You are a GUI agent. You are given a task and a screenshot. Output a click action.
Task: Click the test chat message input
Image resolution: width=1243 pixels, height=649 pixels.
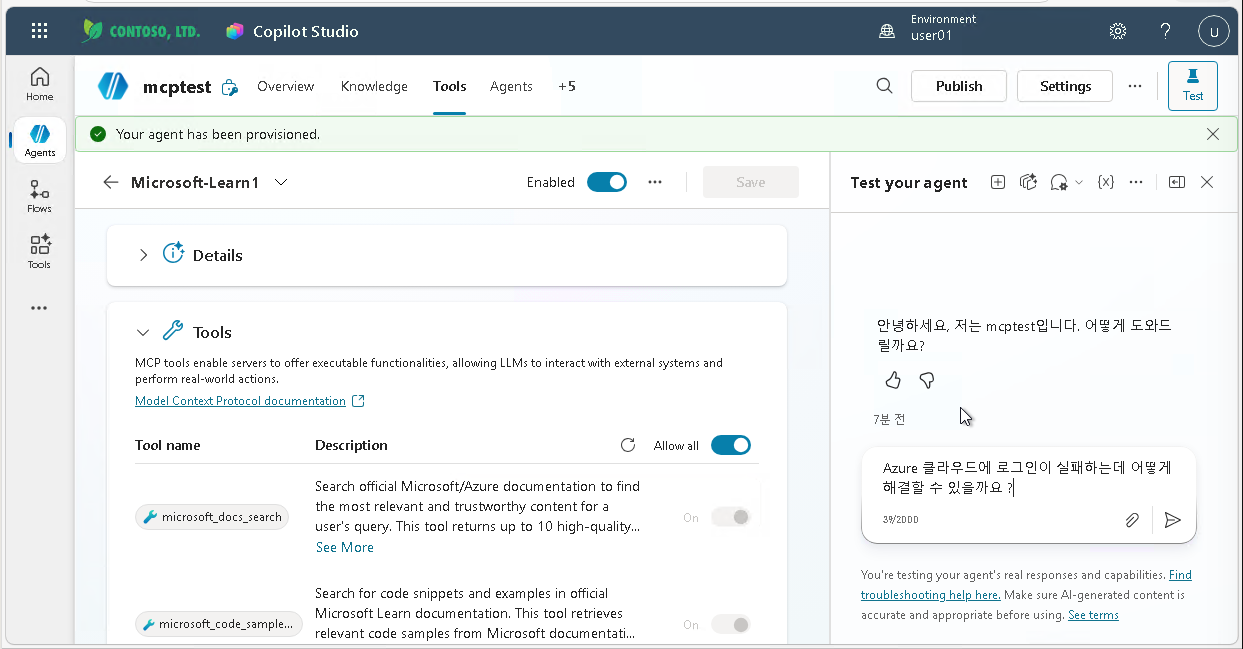tap(1028, 478)
